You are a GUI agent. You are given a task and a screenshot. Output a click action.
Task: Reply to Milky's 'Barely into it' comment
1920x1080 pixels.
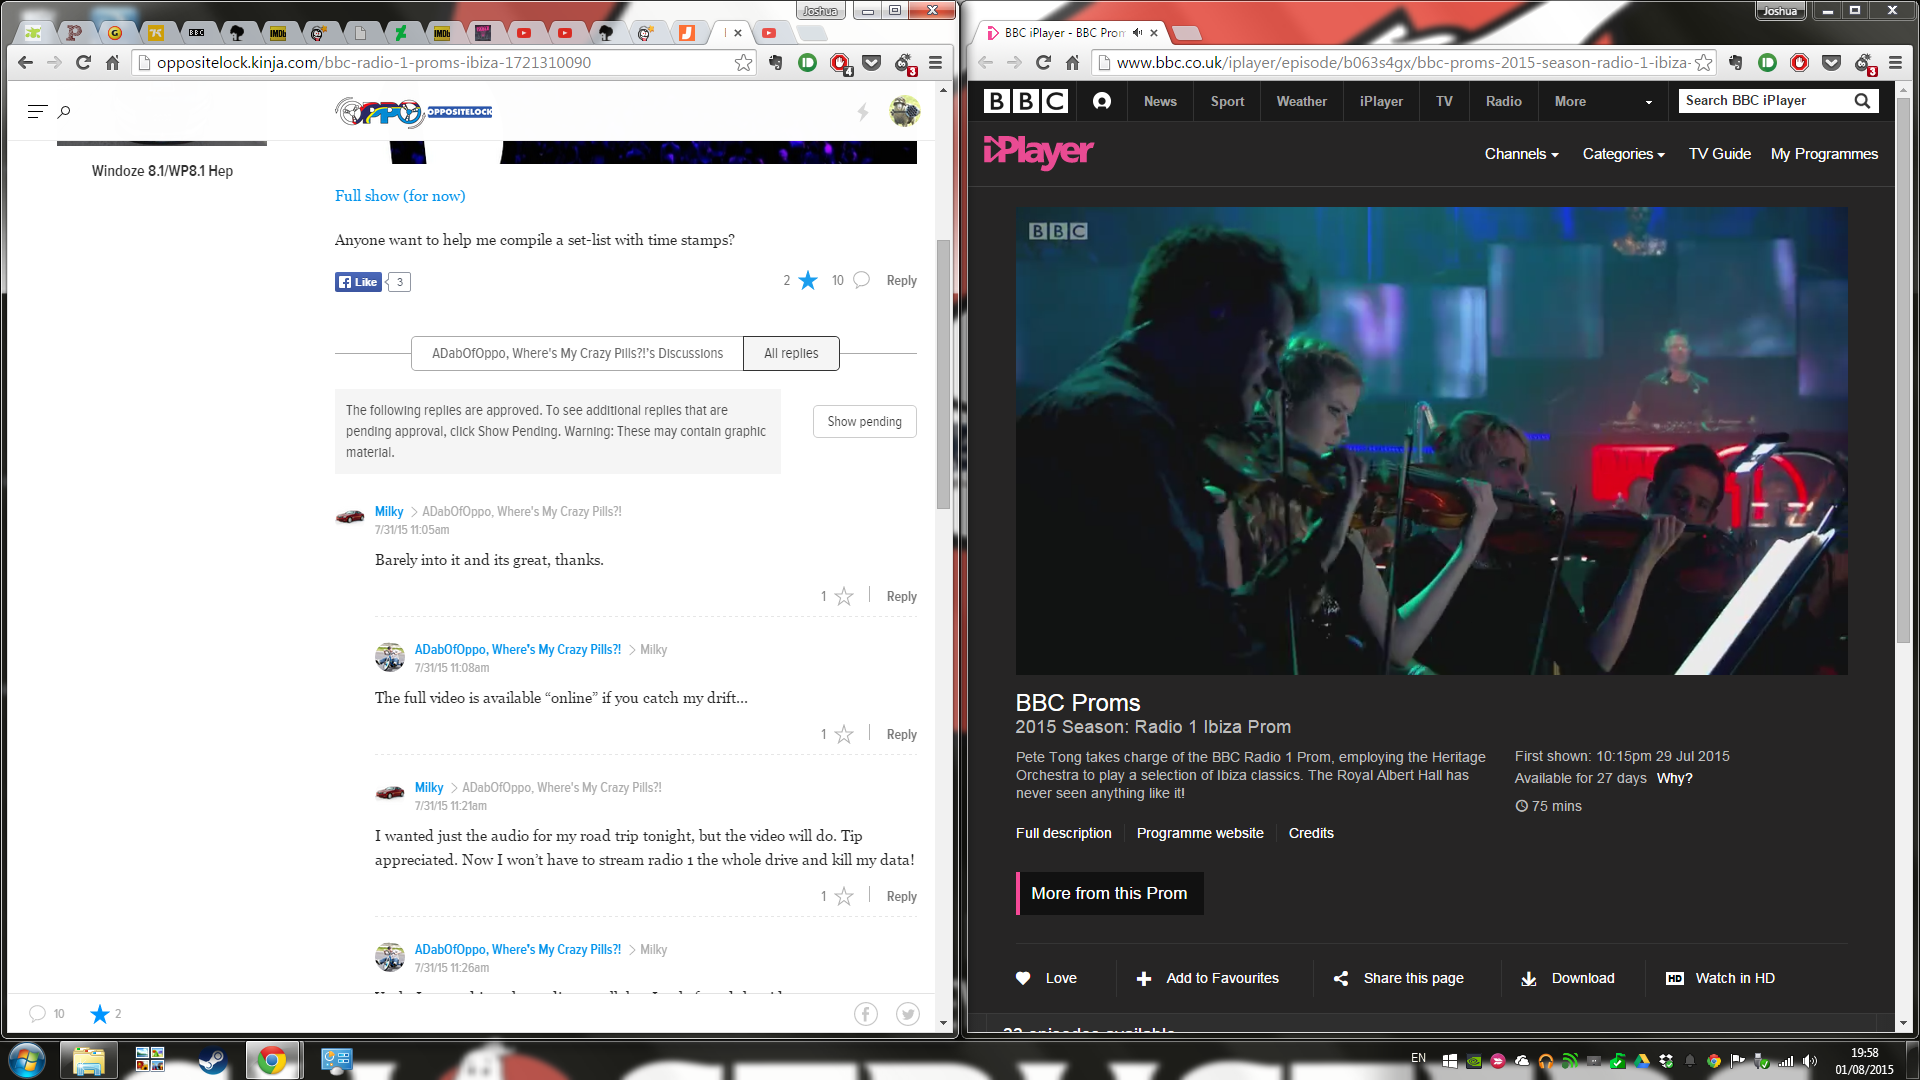(x=901, y=597)
